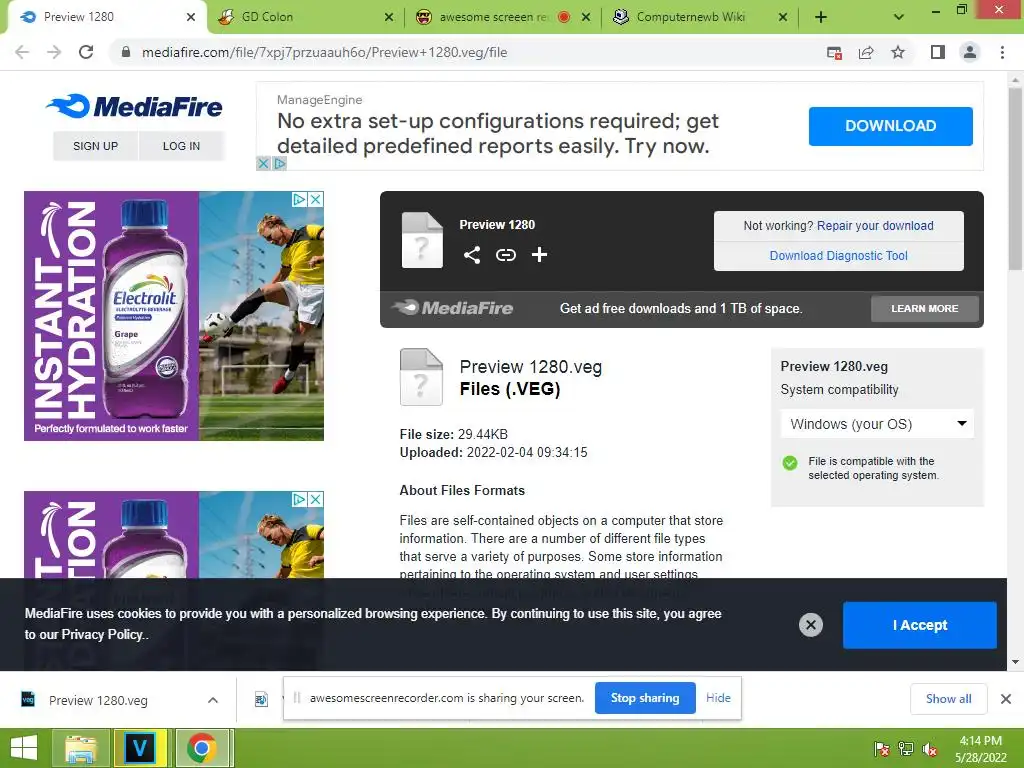
Task: Click the share icon under Preview 1280
Action: coord(472,255)
